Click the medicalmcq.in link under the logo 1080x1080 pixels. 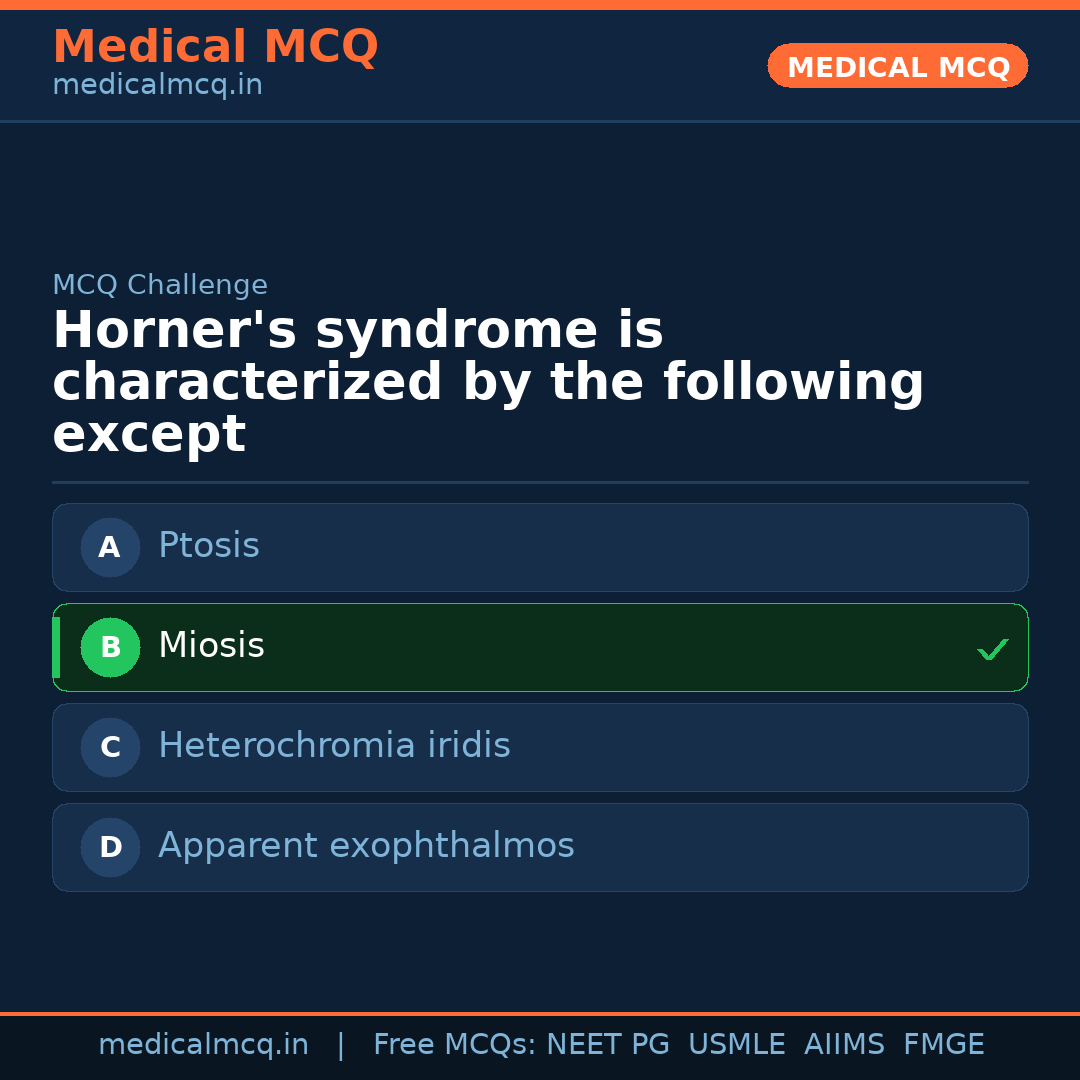(156, 84)
